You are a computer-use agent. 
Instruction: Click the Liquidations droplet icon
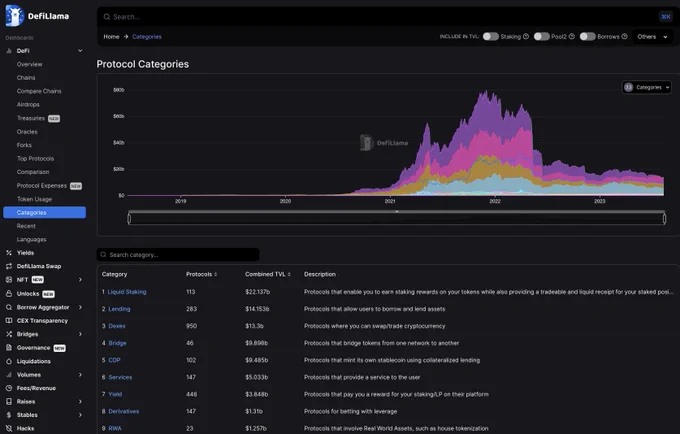point(9,361)
